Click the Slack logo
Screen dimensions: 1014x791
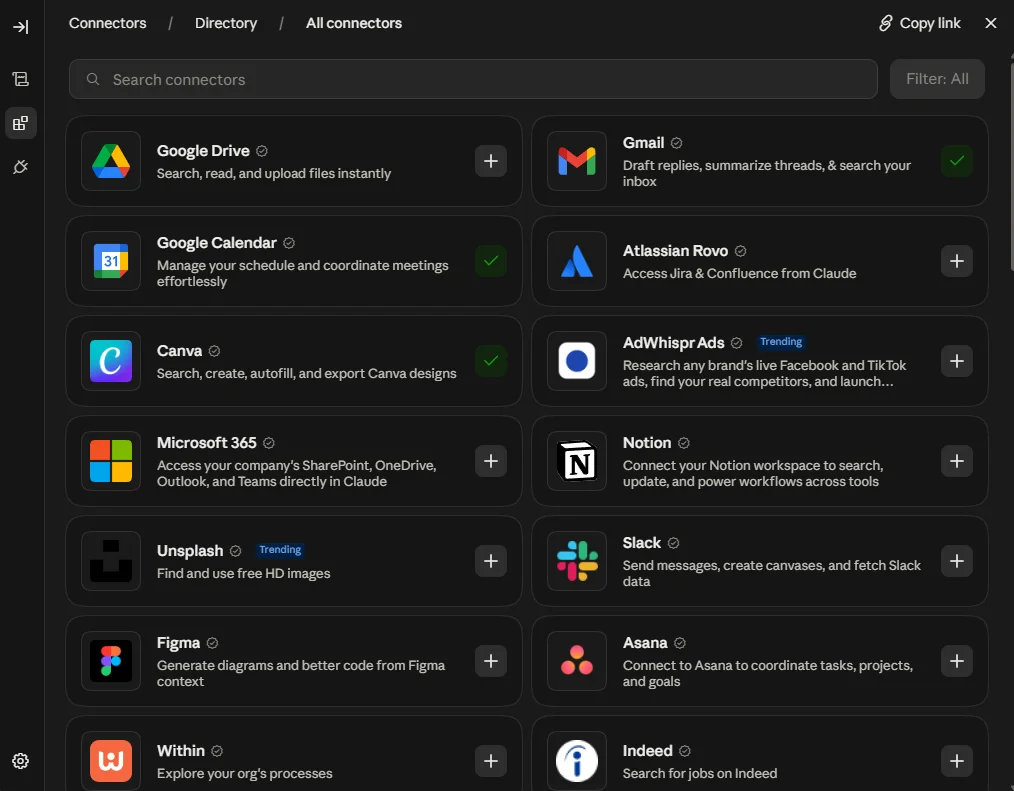pyautogui.click(x=577, y=561)
